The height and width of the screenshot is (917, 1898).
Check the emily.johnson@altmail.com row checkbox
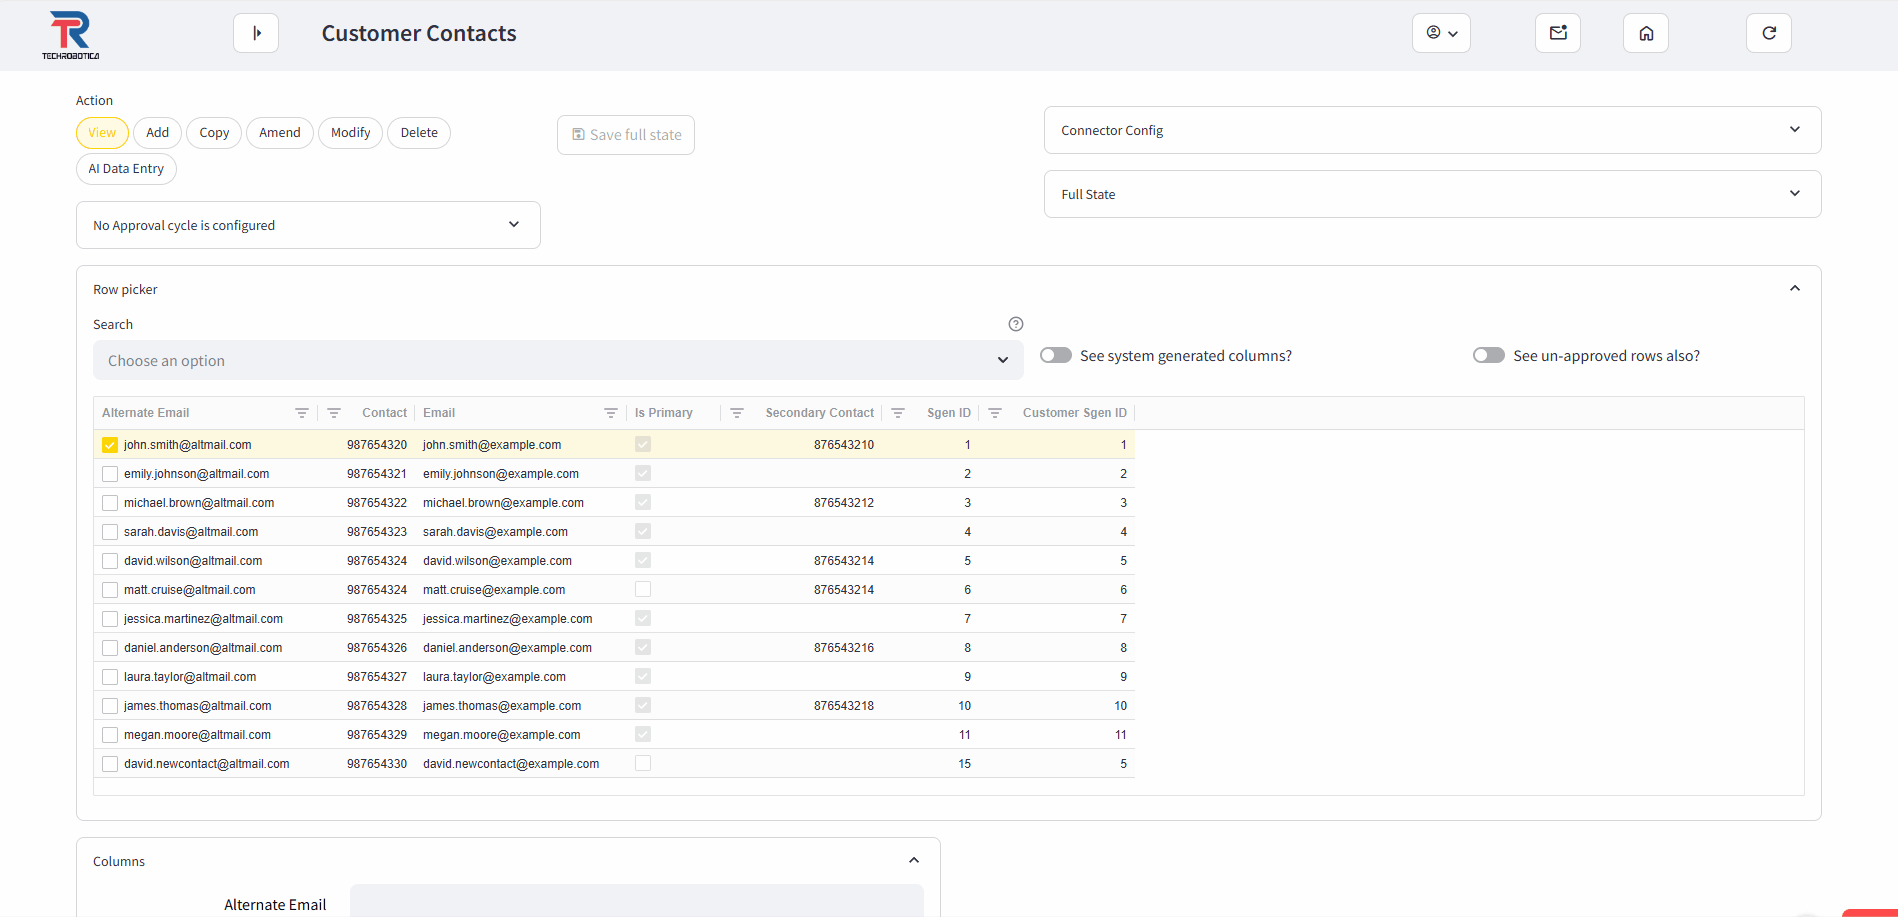110,474
